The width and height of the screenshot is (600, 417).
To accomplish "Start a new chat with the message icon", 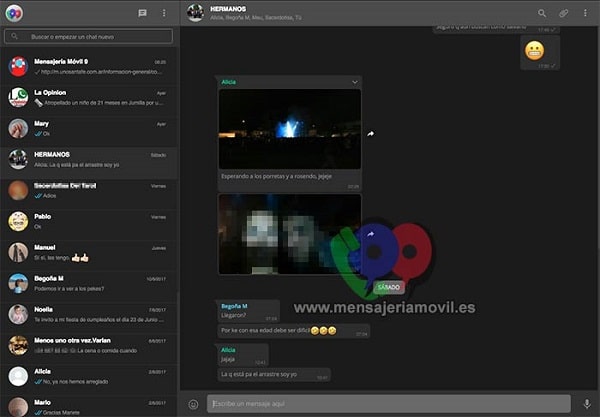I will point(143,13).
